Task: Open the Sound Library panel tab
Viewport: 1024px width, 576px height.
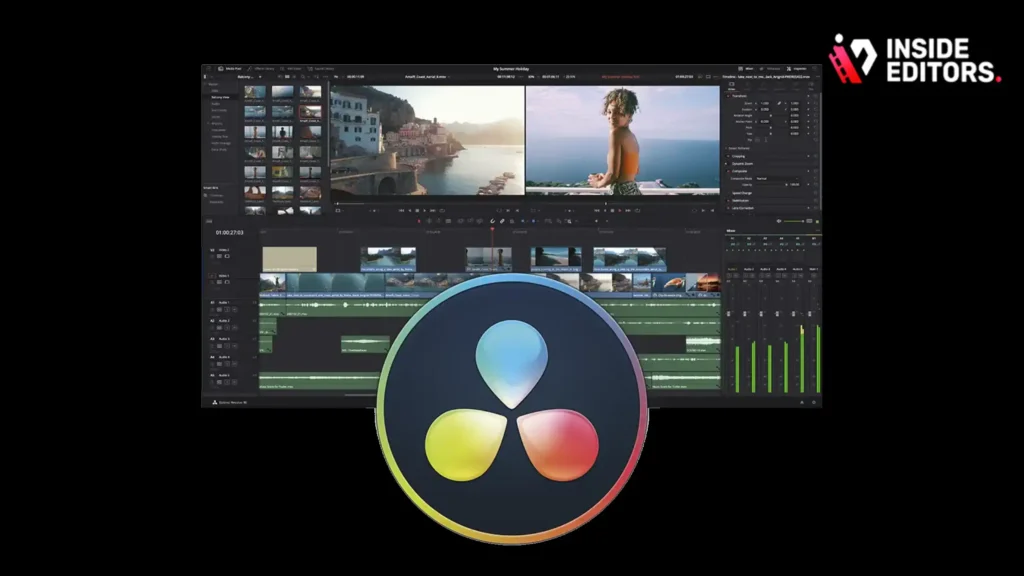Action: [321, 69]
